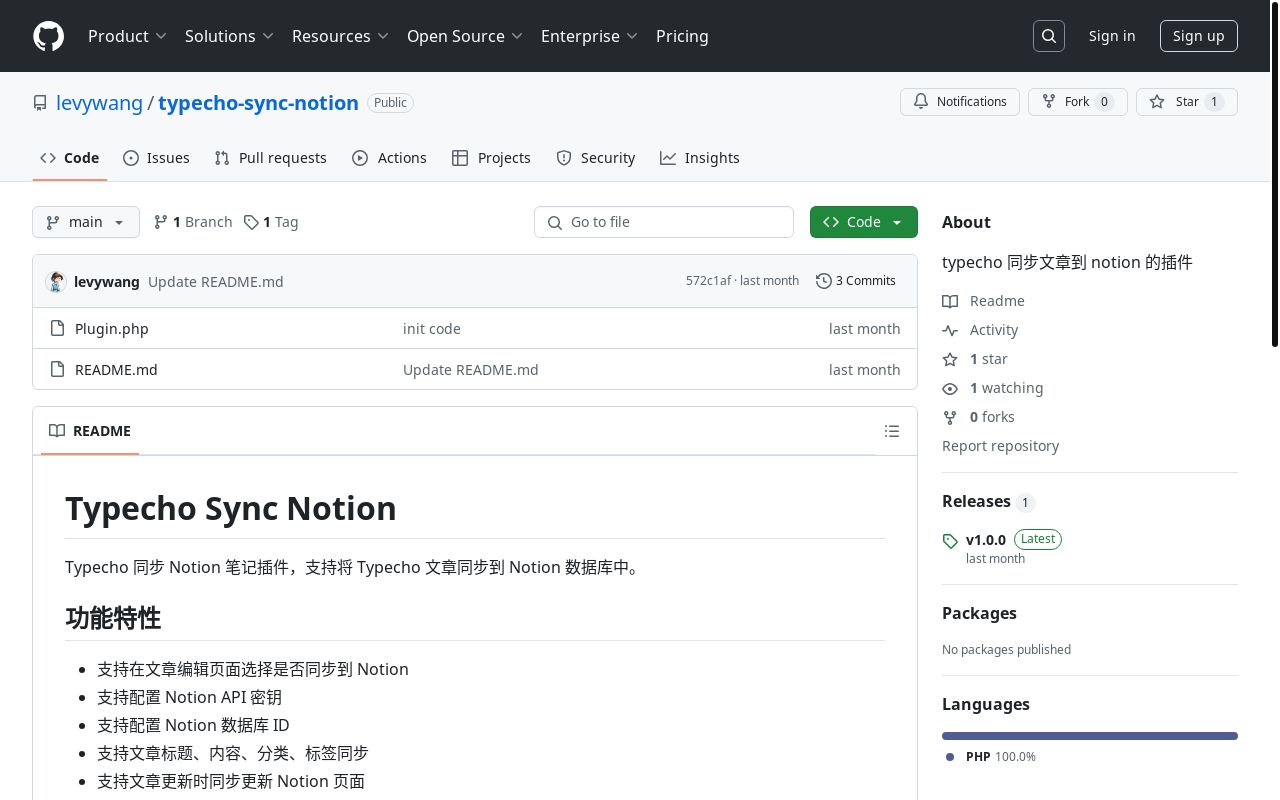Click the GitHub logo icon
This screenshot has width=1280, height=800.
click(x=48, y=36)
